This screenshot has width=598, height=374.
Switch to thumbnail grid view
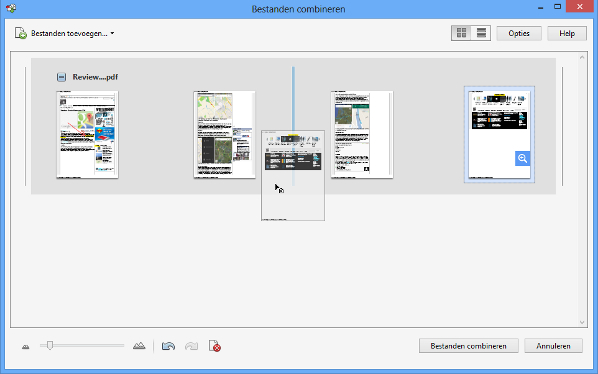point(461,33)
